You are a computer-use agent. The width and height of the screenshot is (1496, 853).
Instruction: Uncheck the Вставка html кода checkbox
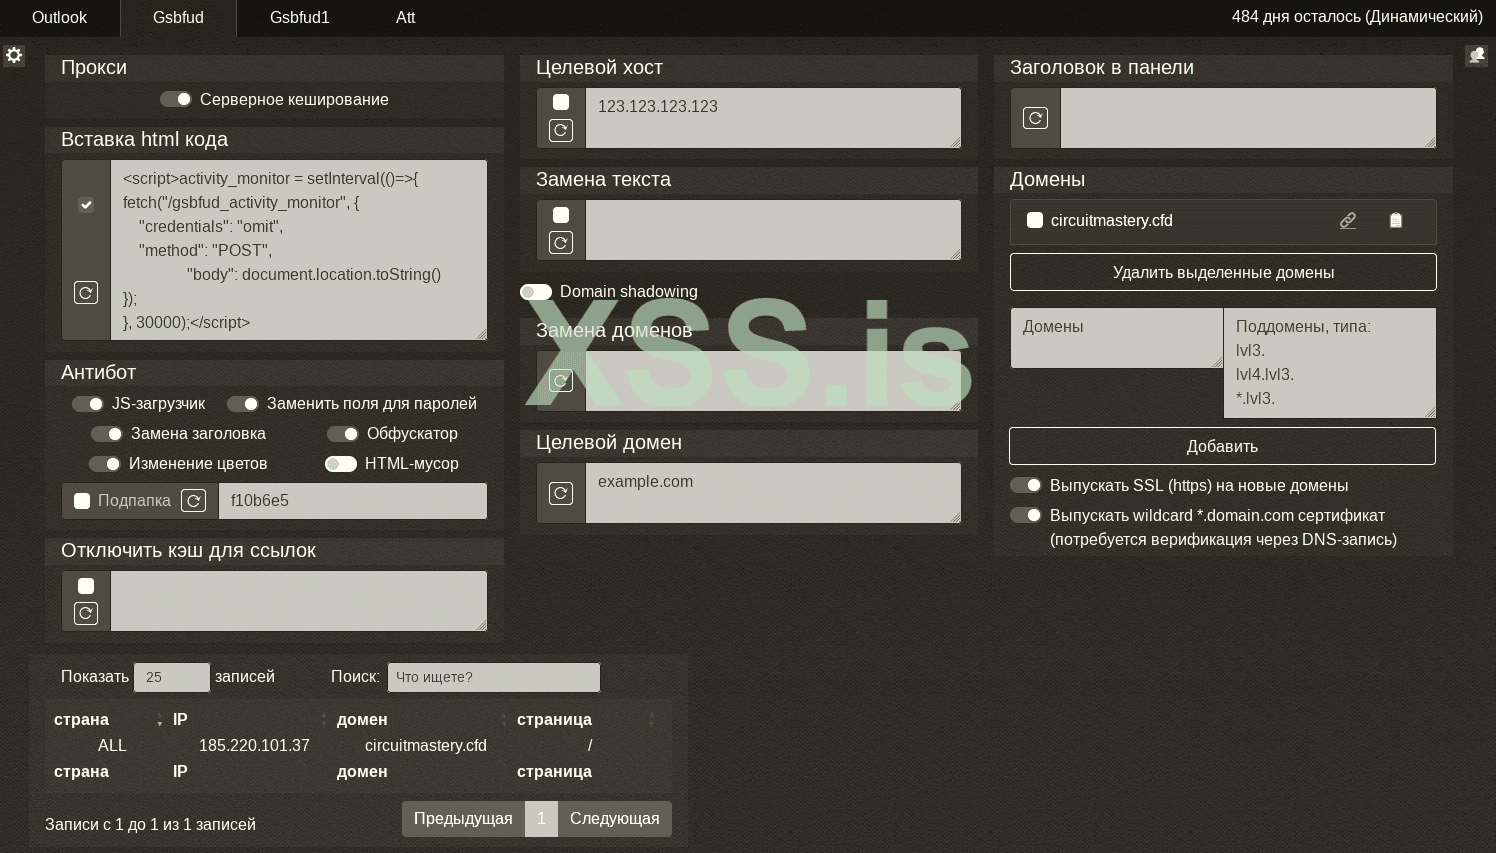[86, 205]
